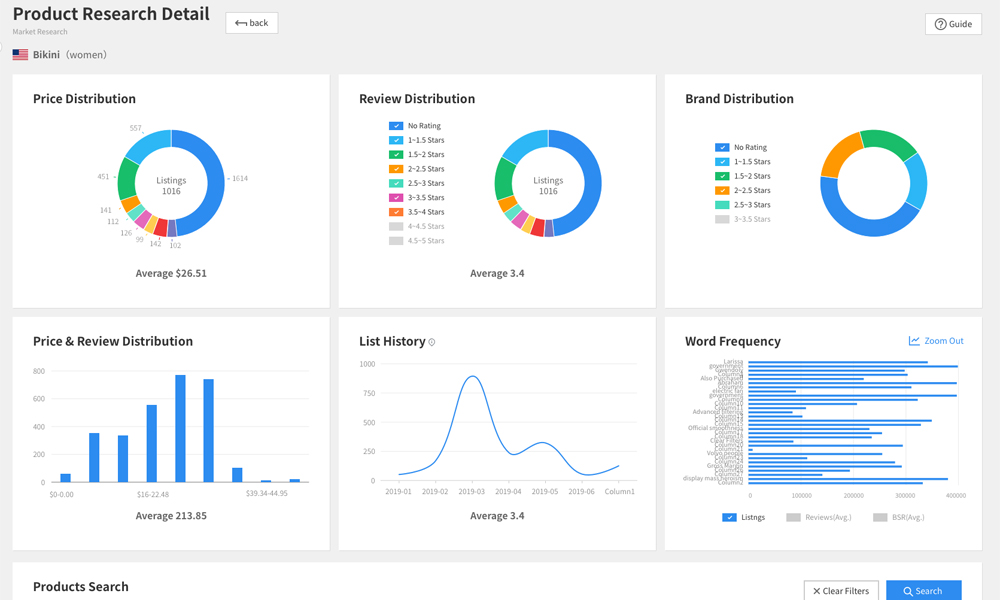1000x600 pixels.
Task: Toggle 3~3.5 Stars in Review Distribution legend
Action: (x=396, y=198)
